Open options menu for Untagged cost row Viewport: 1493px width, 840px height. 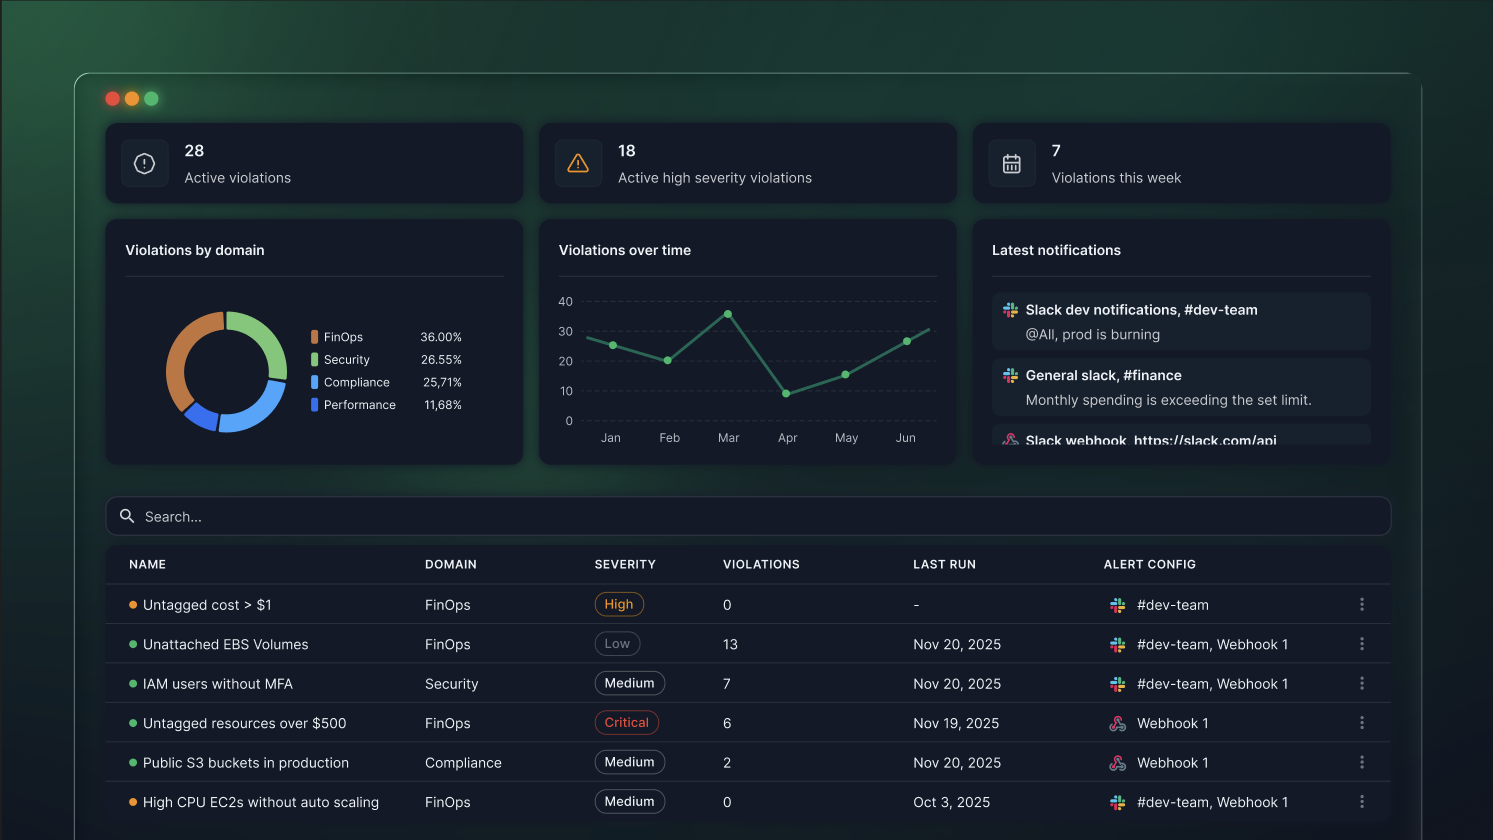coord(1361,605)
